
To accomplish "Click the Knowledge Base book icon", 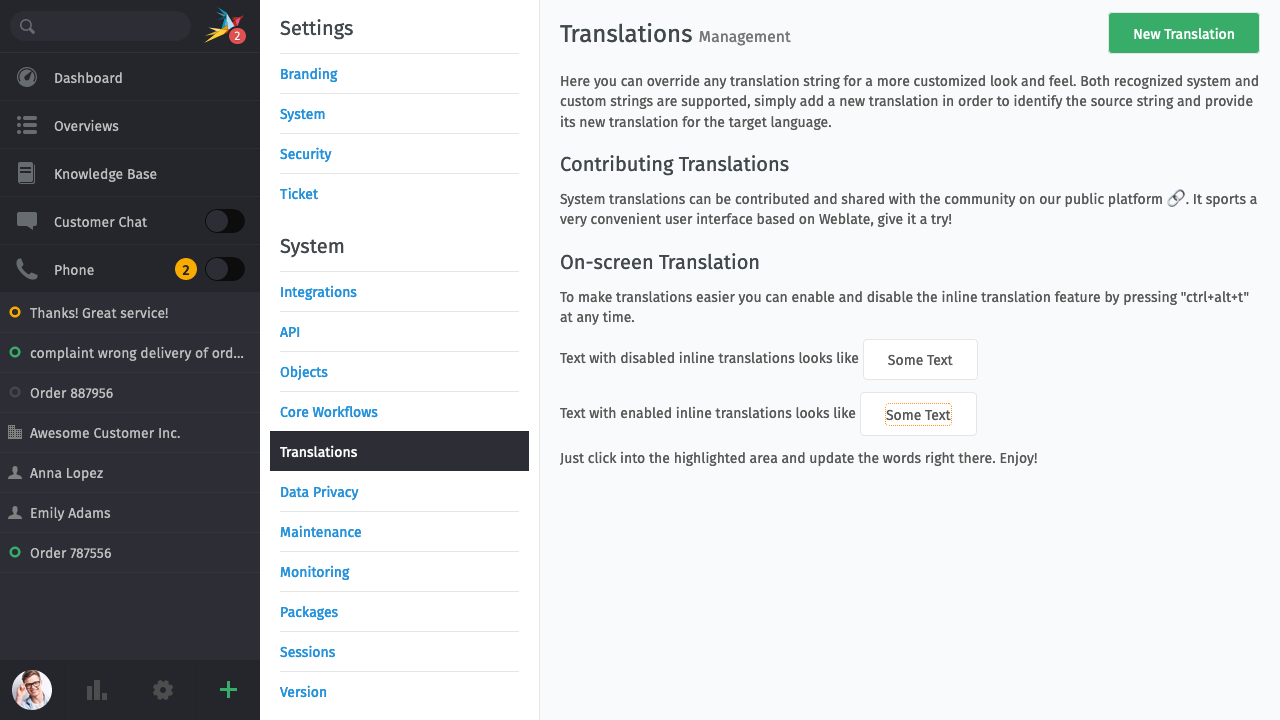I will (27, 173).
